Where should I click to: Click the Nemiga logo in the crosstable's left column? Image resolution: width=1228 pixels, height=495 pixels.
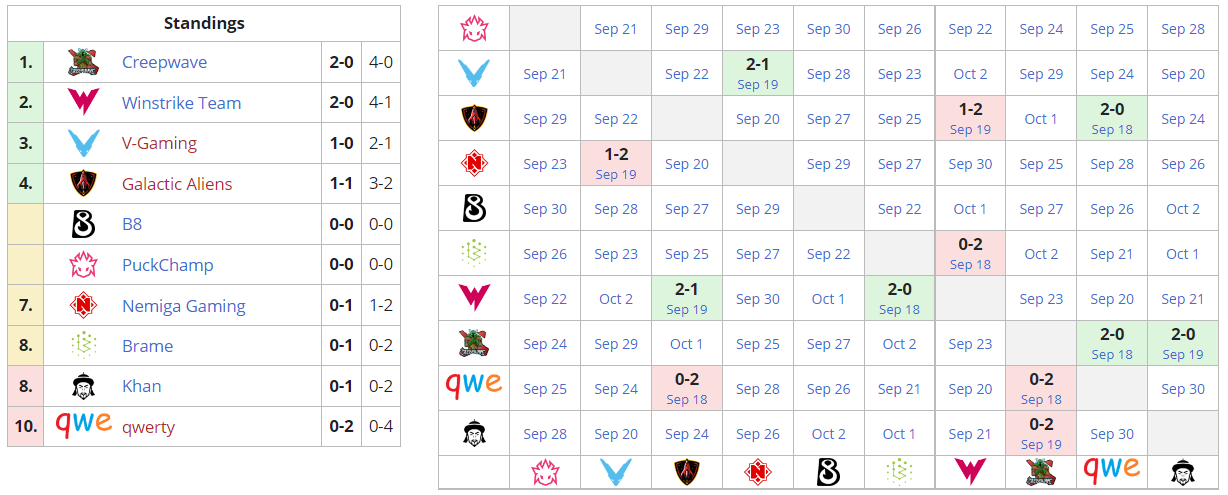point(474,163)
